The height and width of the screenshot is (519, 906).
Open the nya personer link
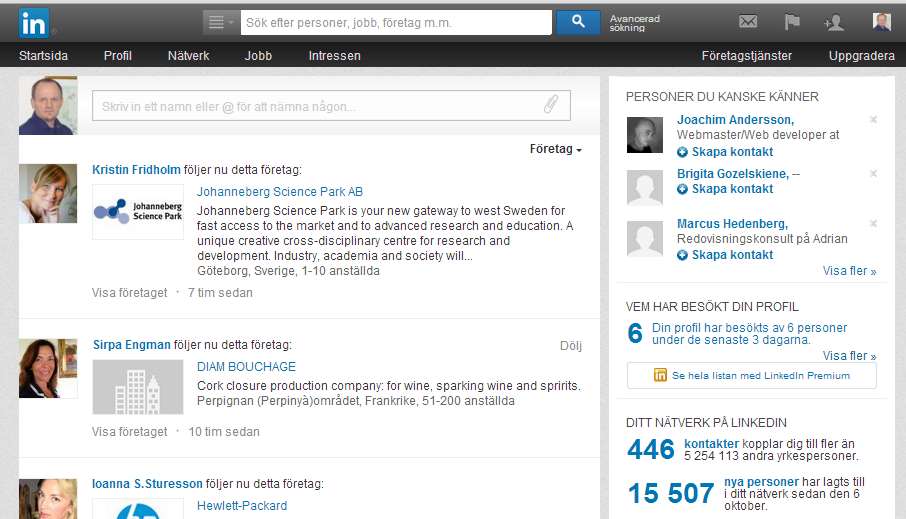pos(761,482)
